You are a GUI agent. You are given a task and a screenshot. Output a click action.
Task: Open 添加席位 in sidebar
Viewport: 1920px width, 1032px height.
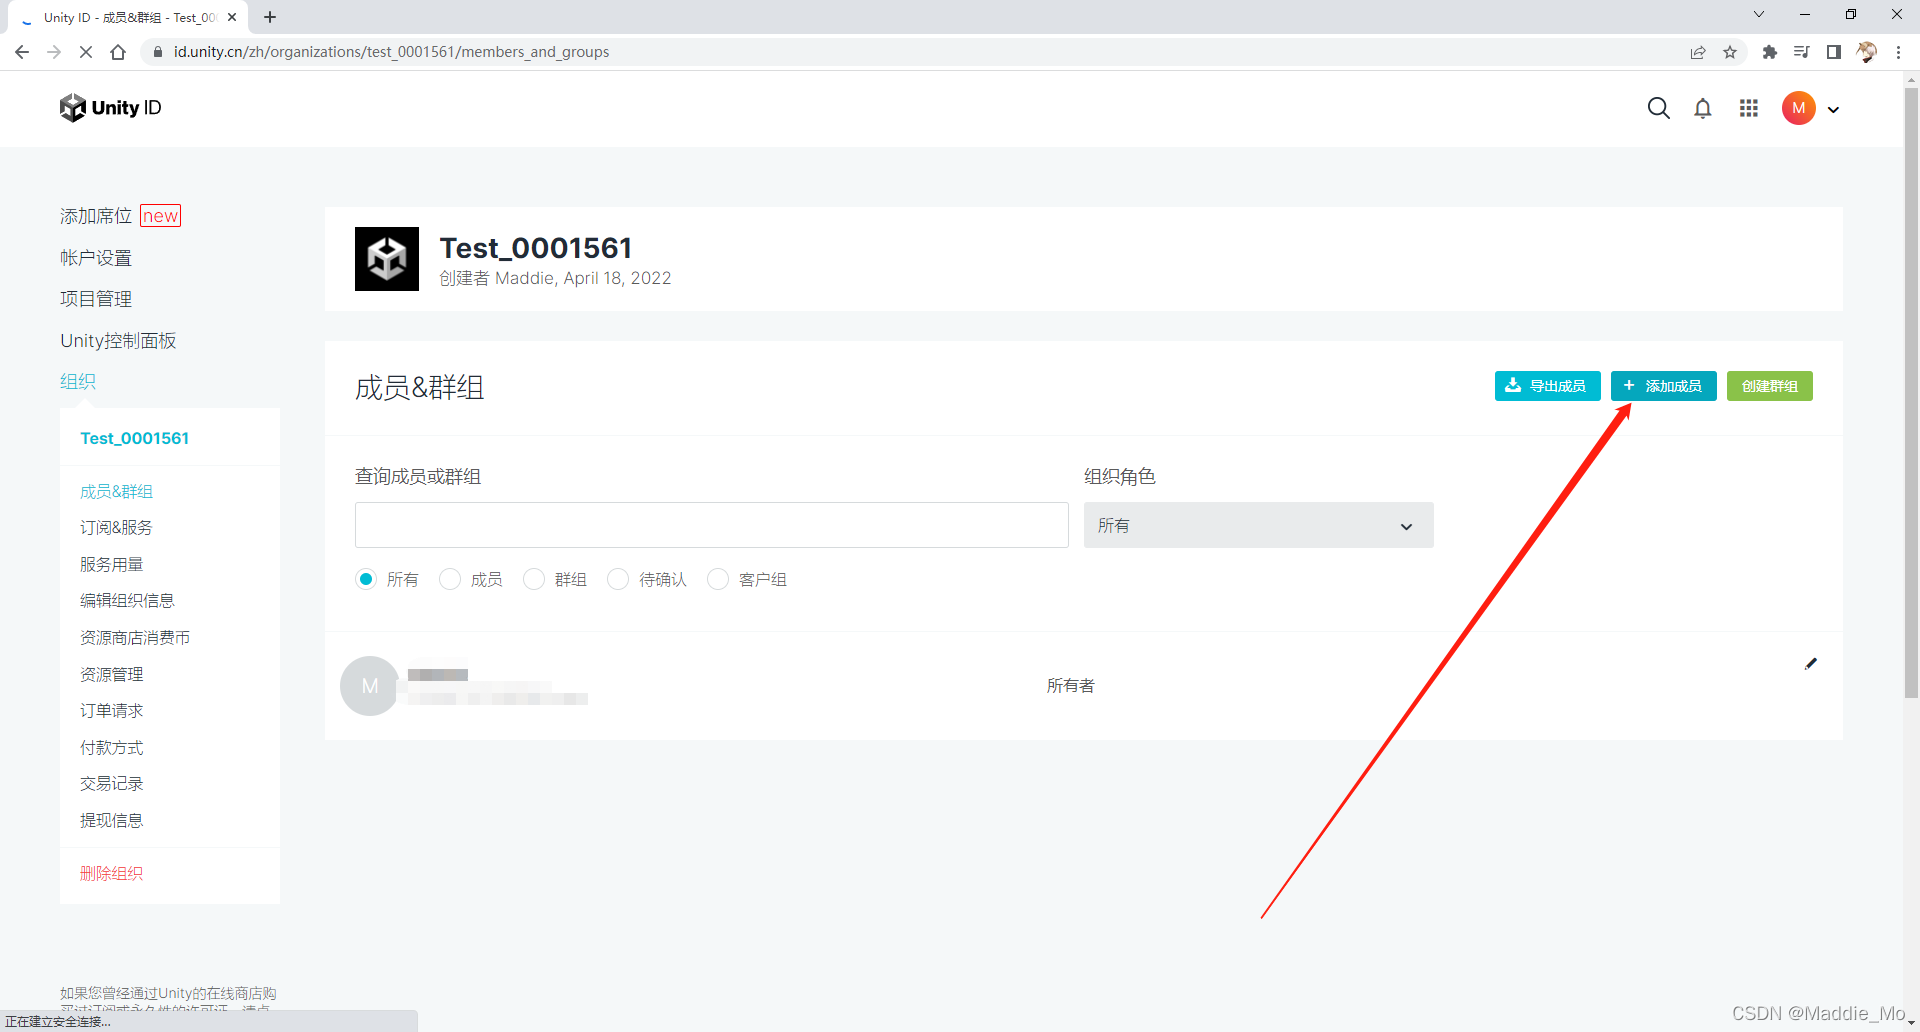pos(96,216)
